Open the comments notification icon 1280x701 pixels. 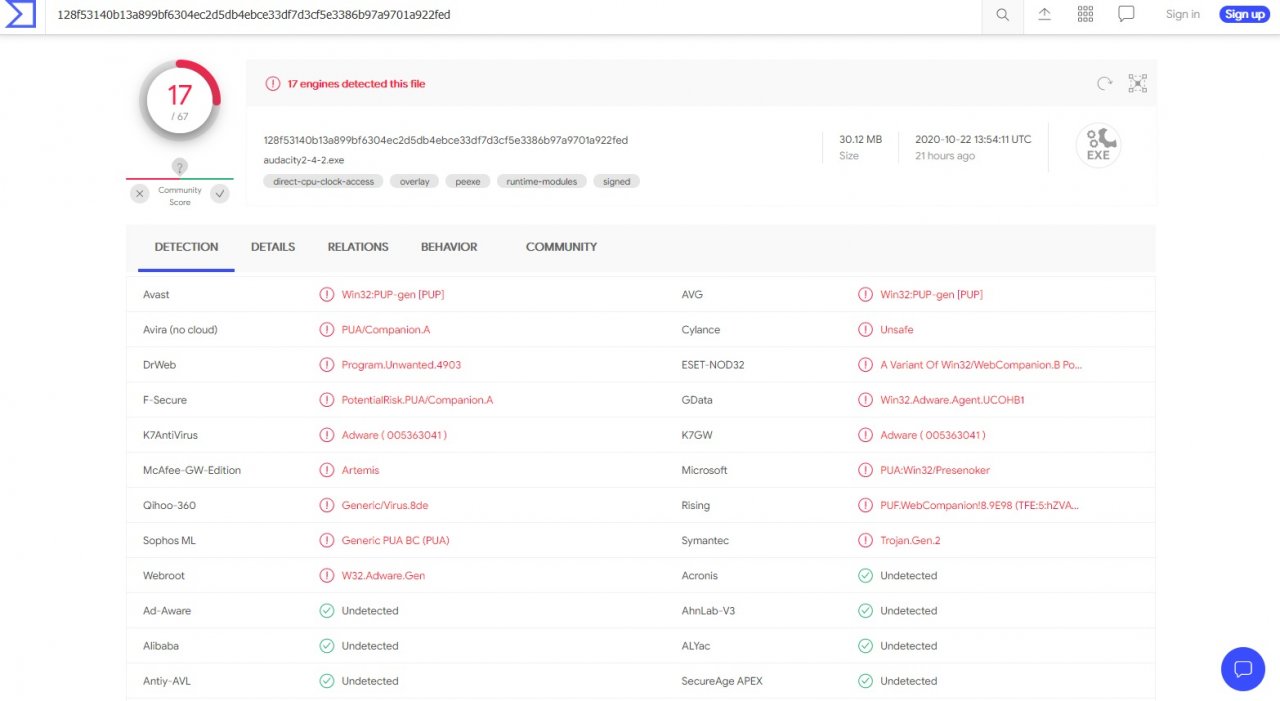pos(1126,14)
